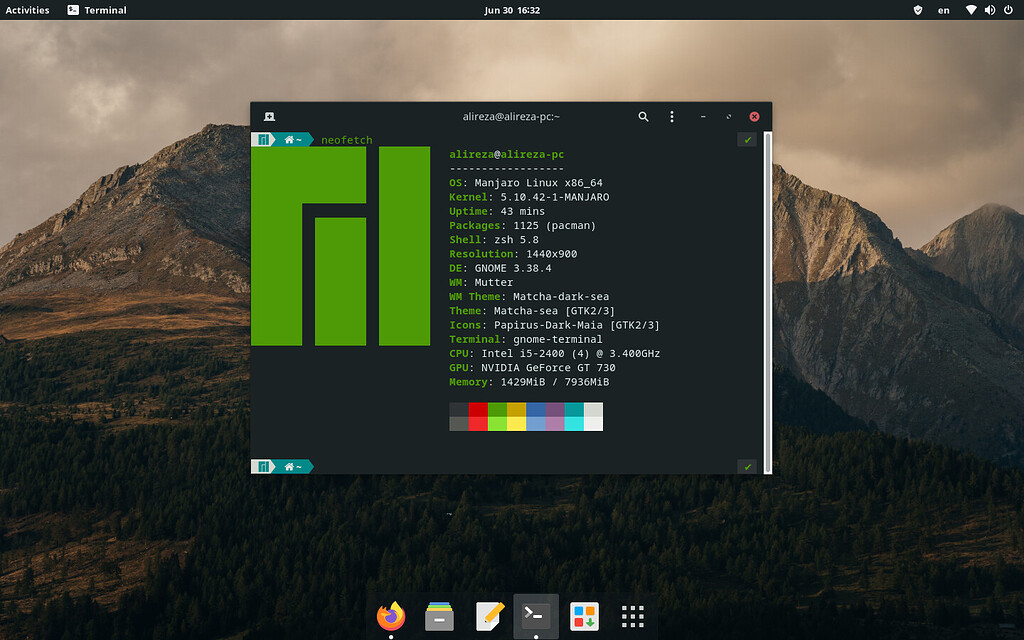The image size is (1024, 640).
Task: Select the Manjaro logo segment in the prompt
Action: tap(262, 139)
